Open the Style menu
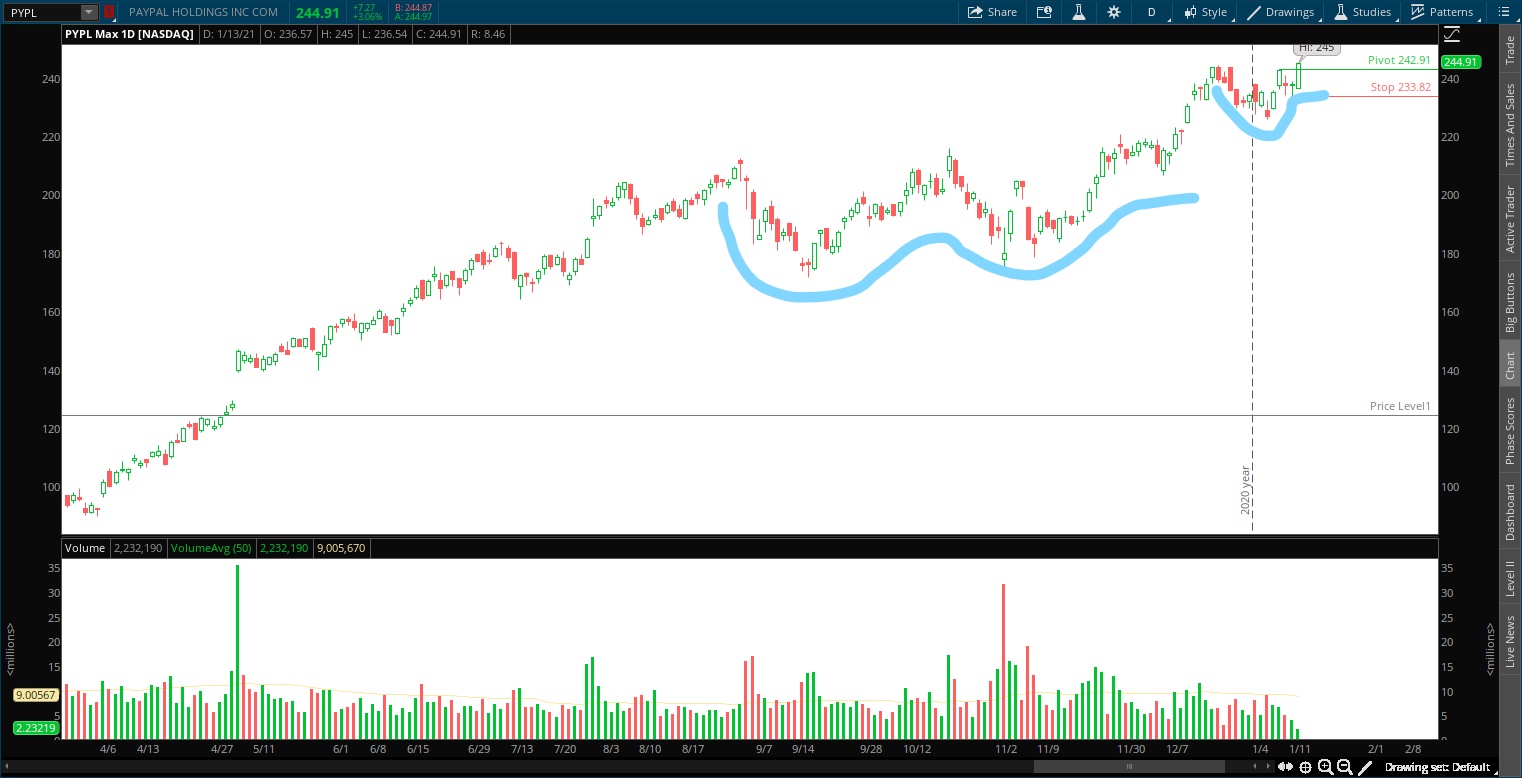 click(x=1205, y=12)
